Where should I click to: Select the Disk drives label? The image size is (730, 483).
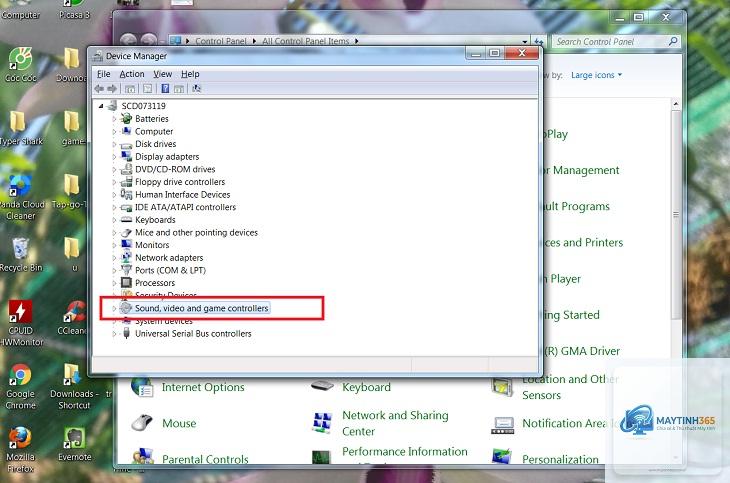pos(155,144)
